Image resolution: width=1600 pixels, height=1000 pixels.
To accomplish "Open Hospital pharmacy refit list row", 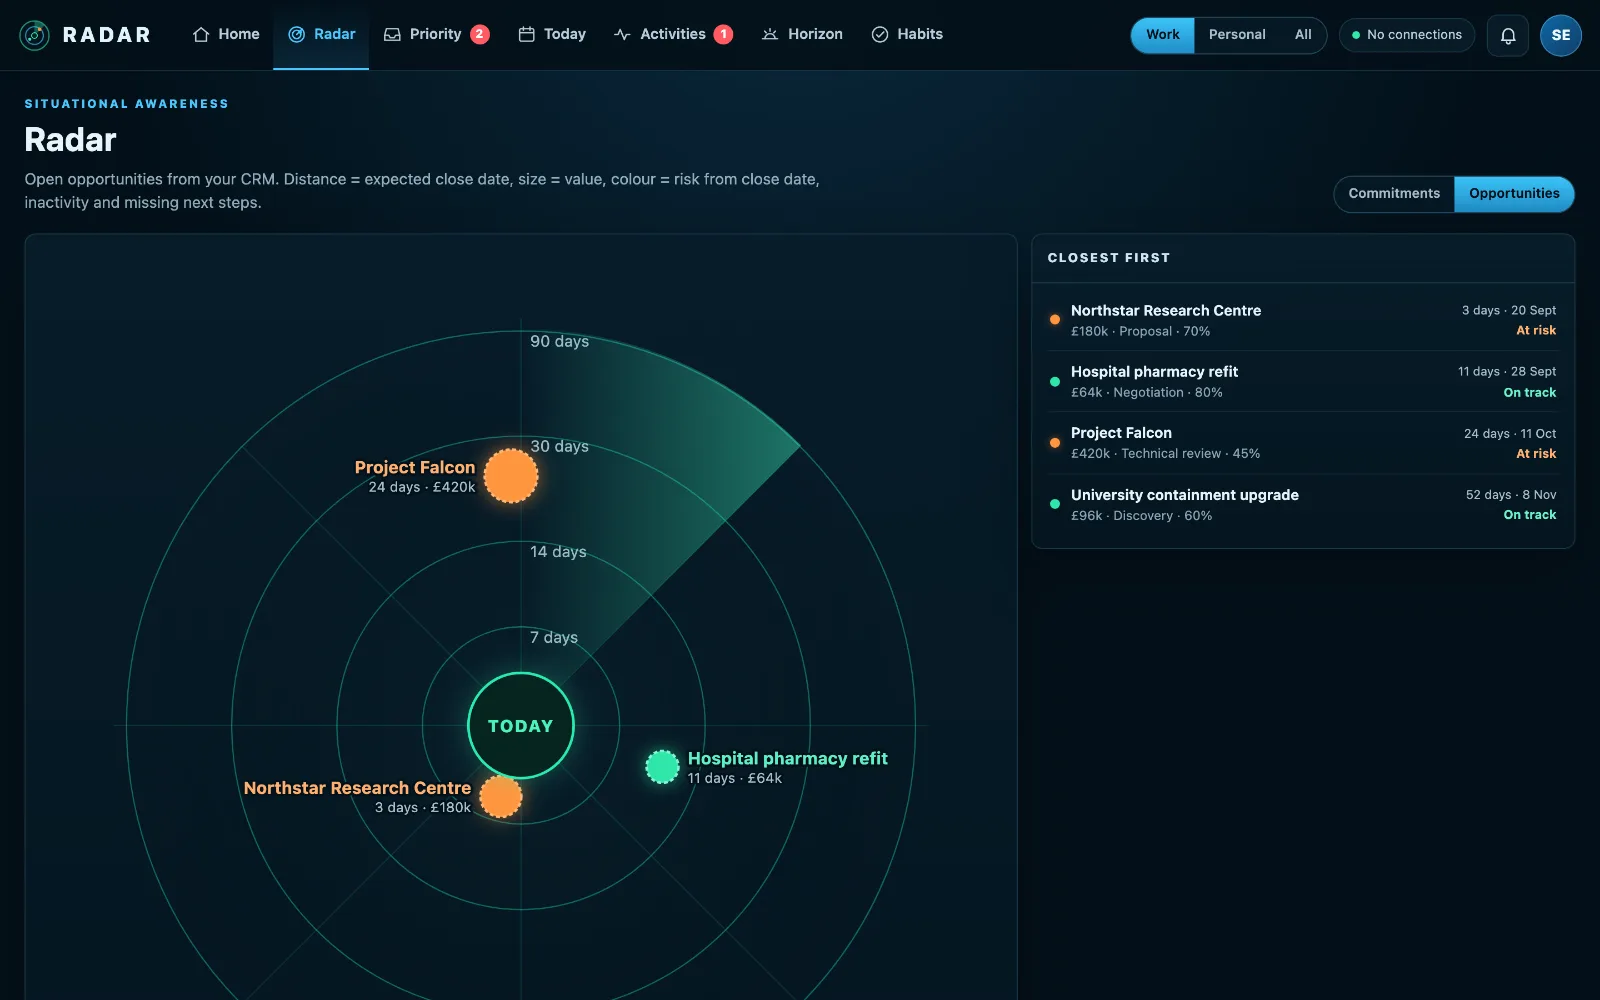I will pos(1303,381).
